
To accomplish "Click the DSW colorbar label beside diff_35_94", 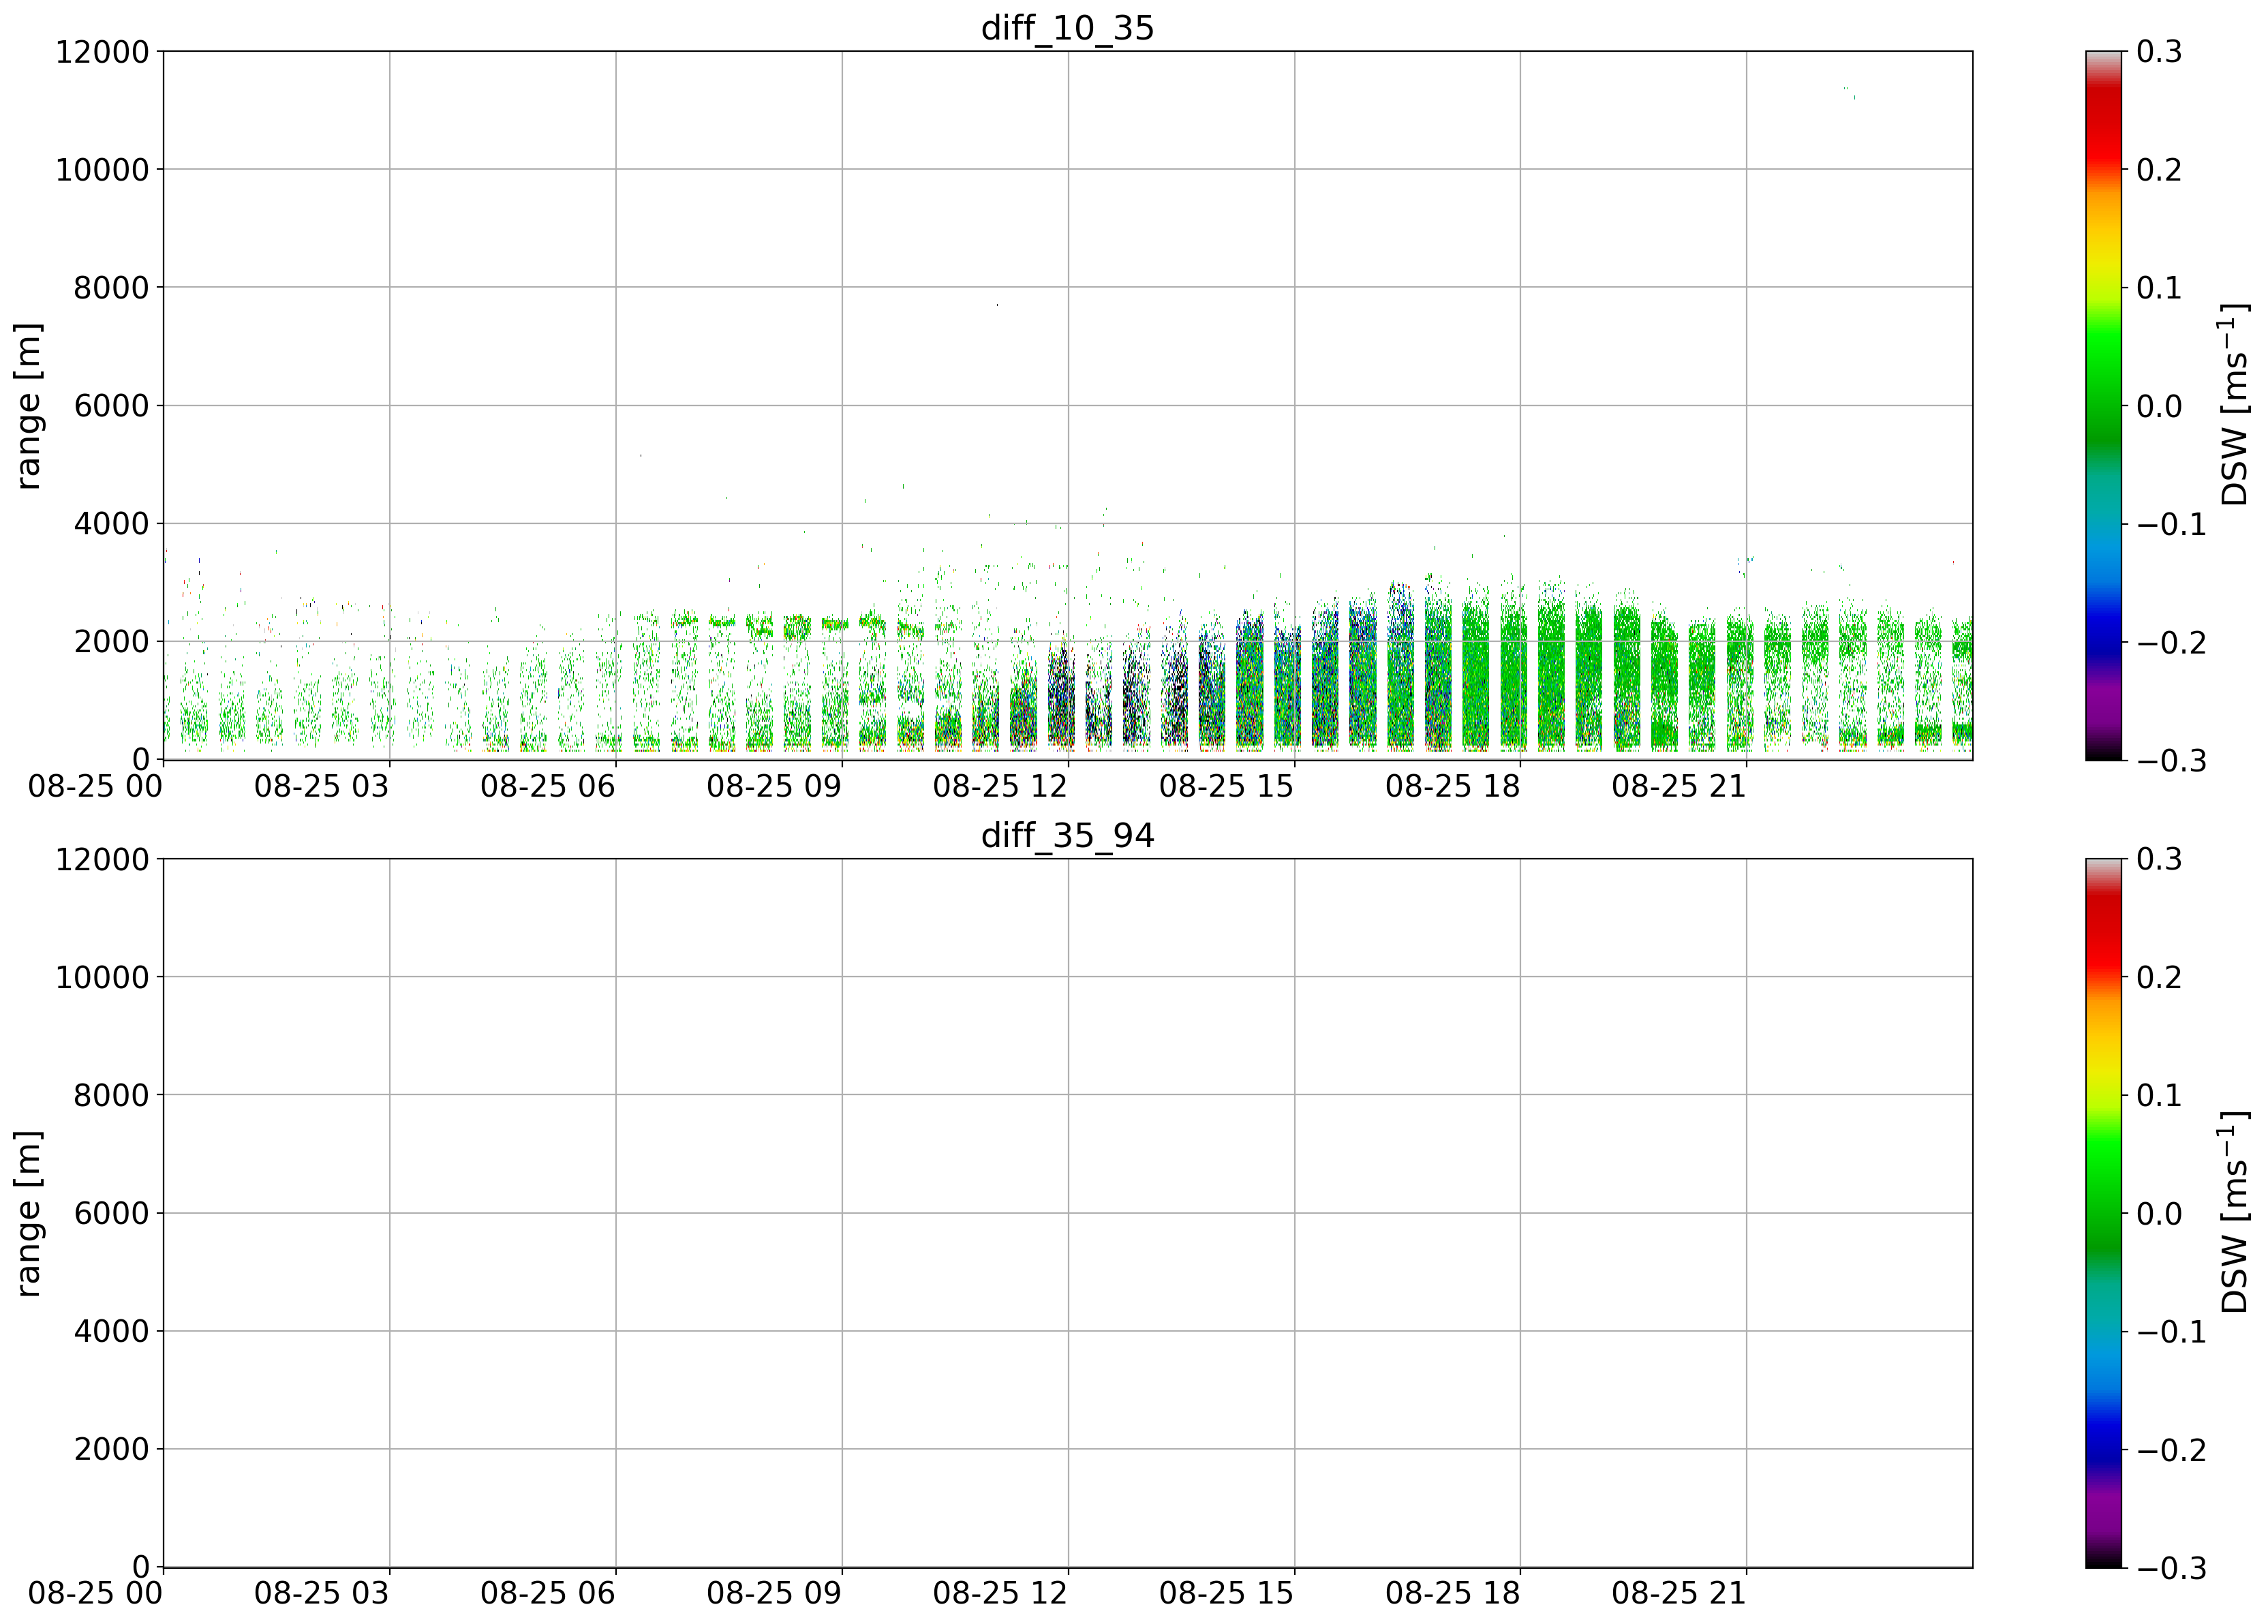I will tap(2234, 1212).
